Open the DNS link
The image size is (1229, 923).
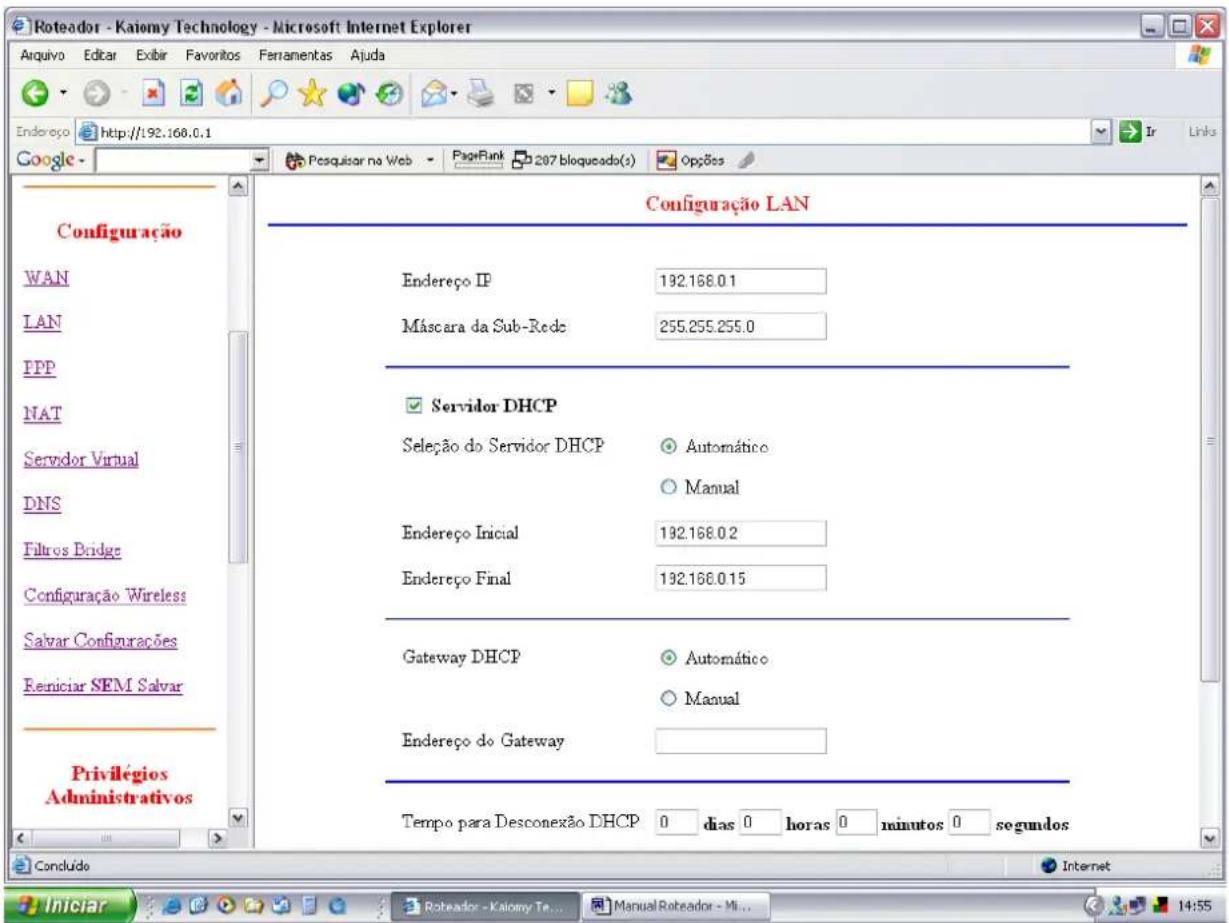[42, 506]
